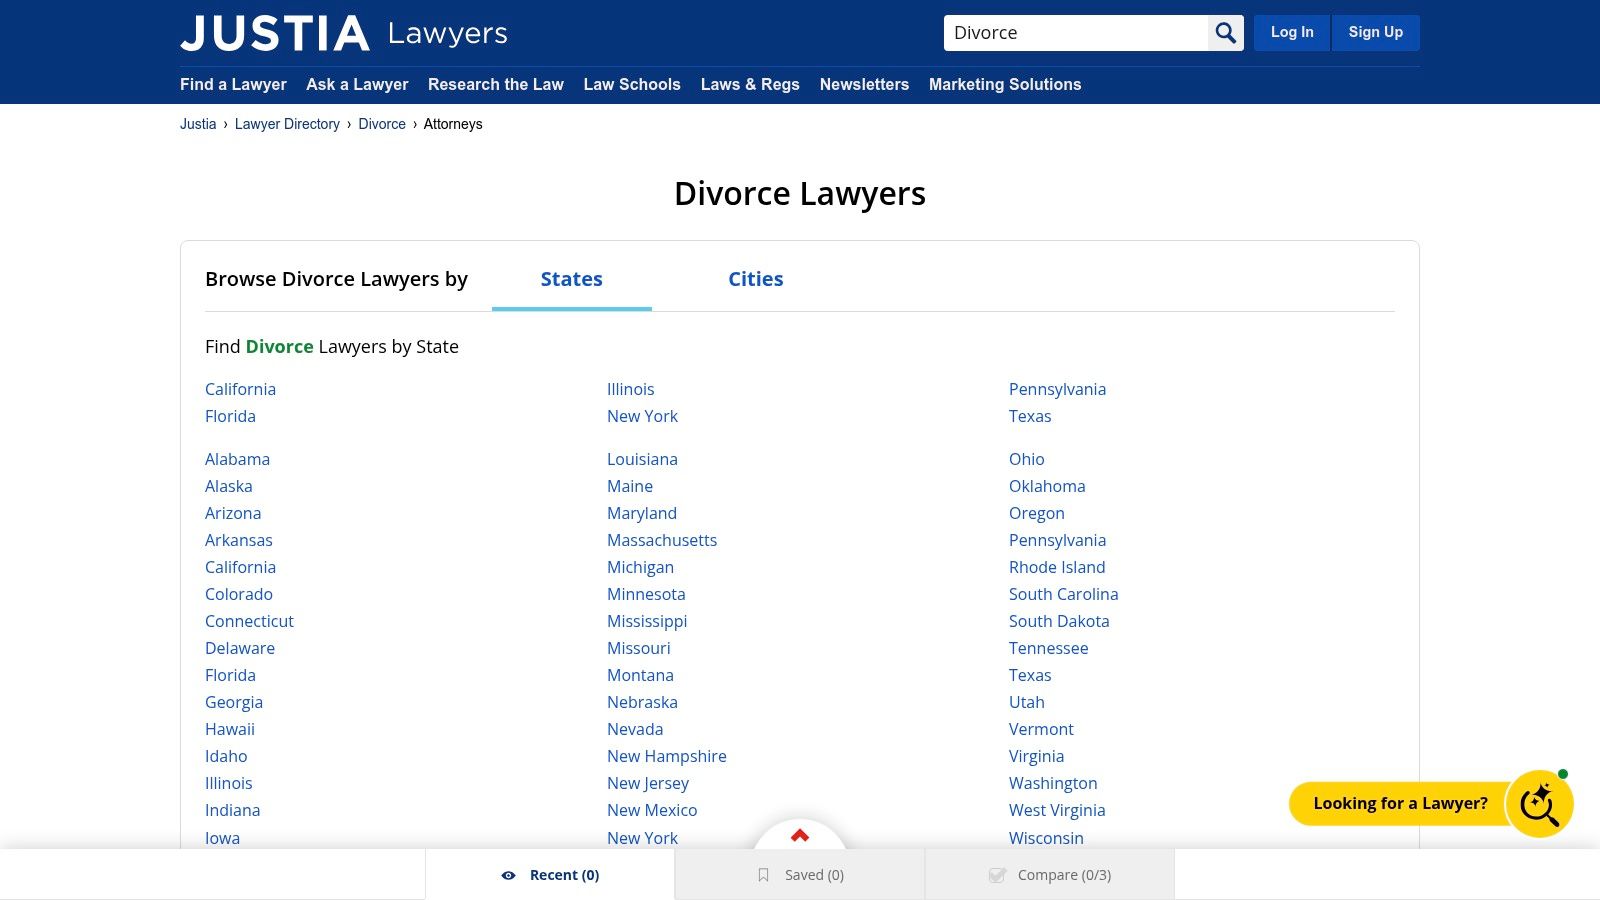Click the Justia Lawyers logo

[x=344, y=33]
